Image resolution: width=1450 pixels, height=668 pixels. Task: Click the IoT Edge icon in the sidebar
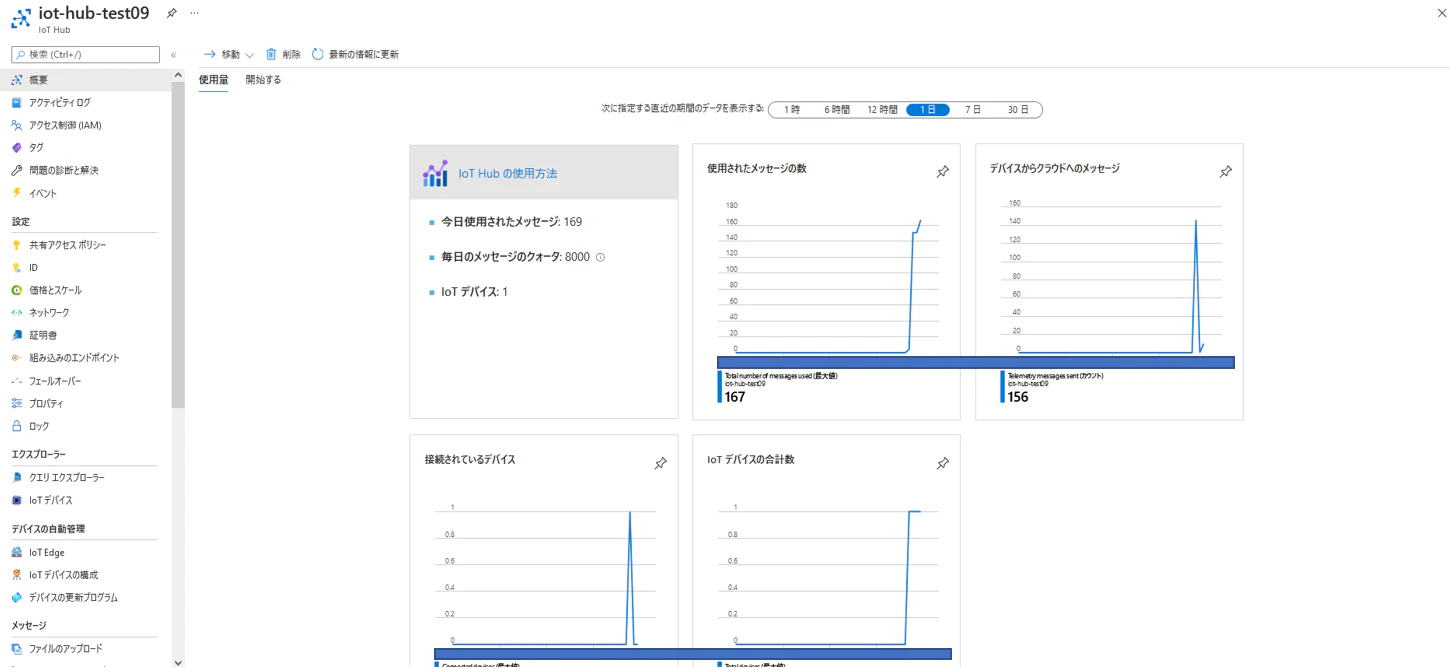[17, 552]
